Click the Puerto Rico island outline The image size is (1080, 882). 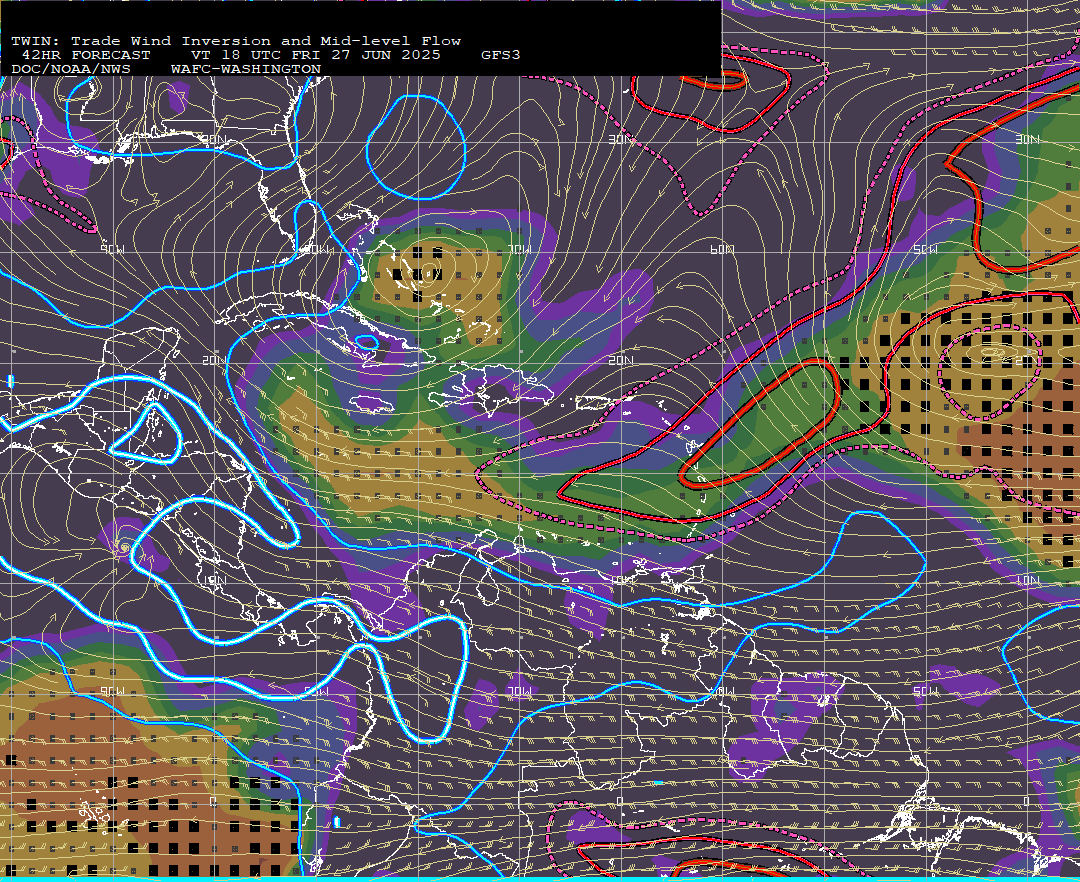(x=593, y=403)
